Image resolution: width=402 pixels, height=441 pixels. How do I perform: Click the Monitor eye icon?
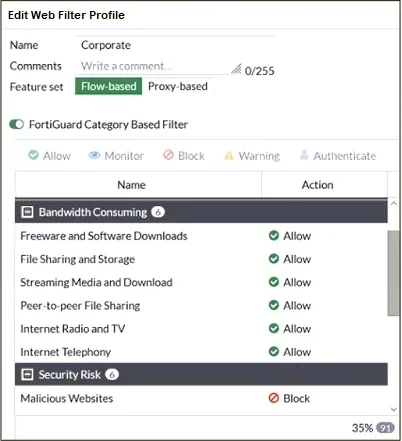point(94,155)
